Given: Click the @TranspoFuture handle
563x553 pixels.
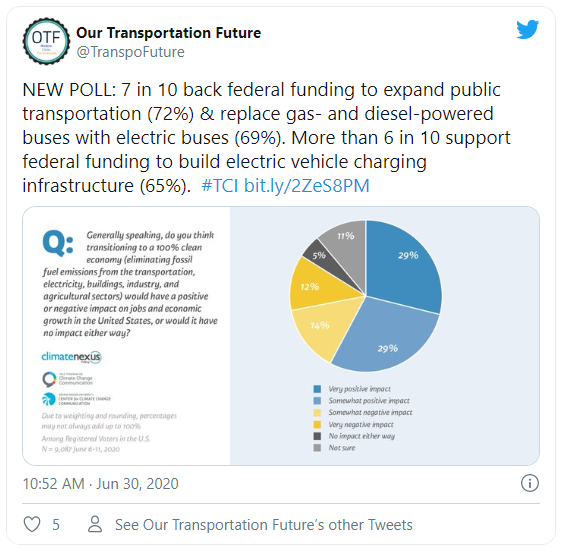Looking at the screenshot, I should click(x=131, y=52).
